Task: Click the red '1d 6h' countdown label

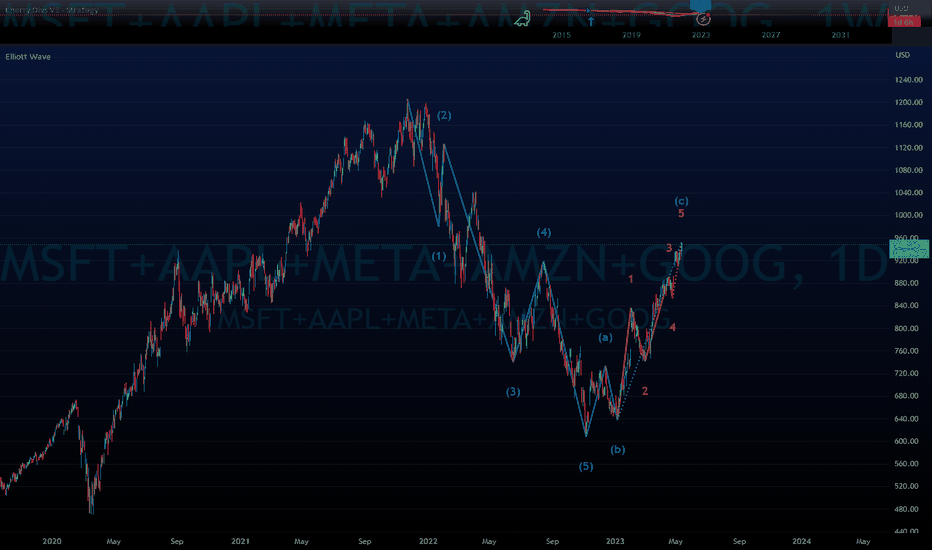Action: point(903,22)
